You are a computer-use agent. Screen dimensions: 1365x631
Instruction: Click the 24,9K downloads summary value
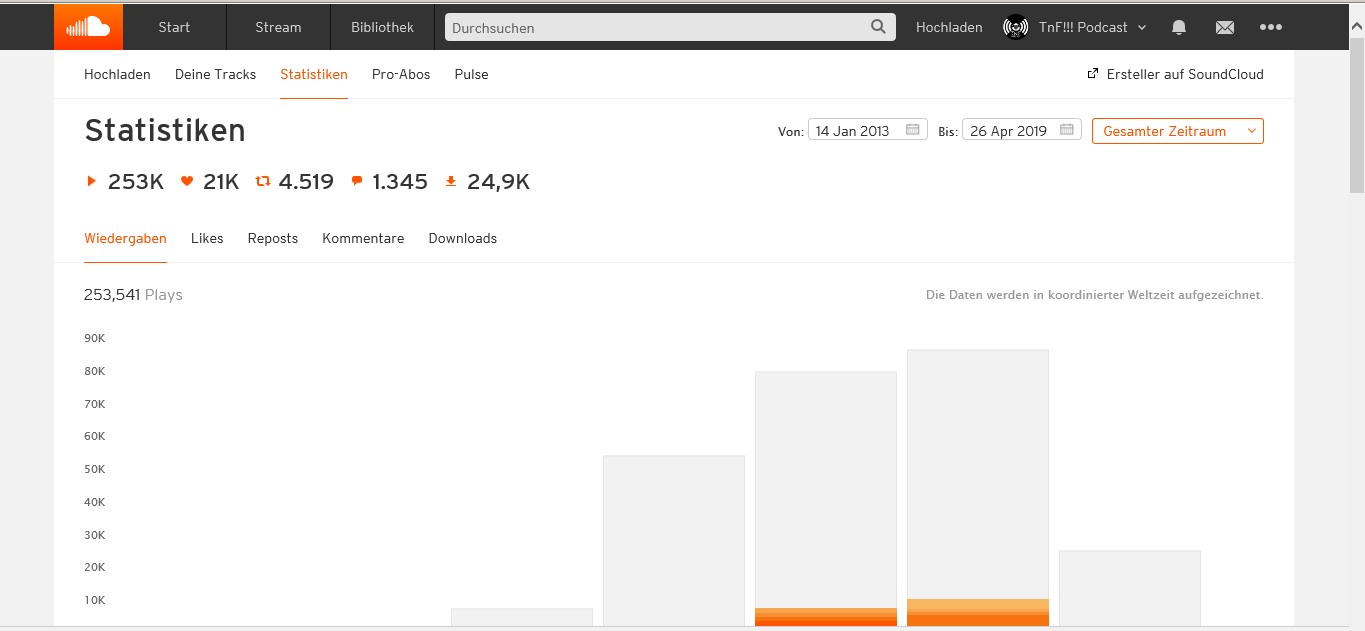pos(498,182)
